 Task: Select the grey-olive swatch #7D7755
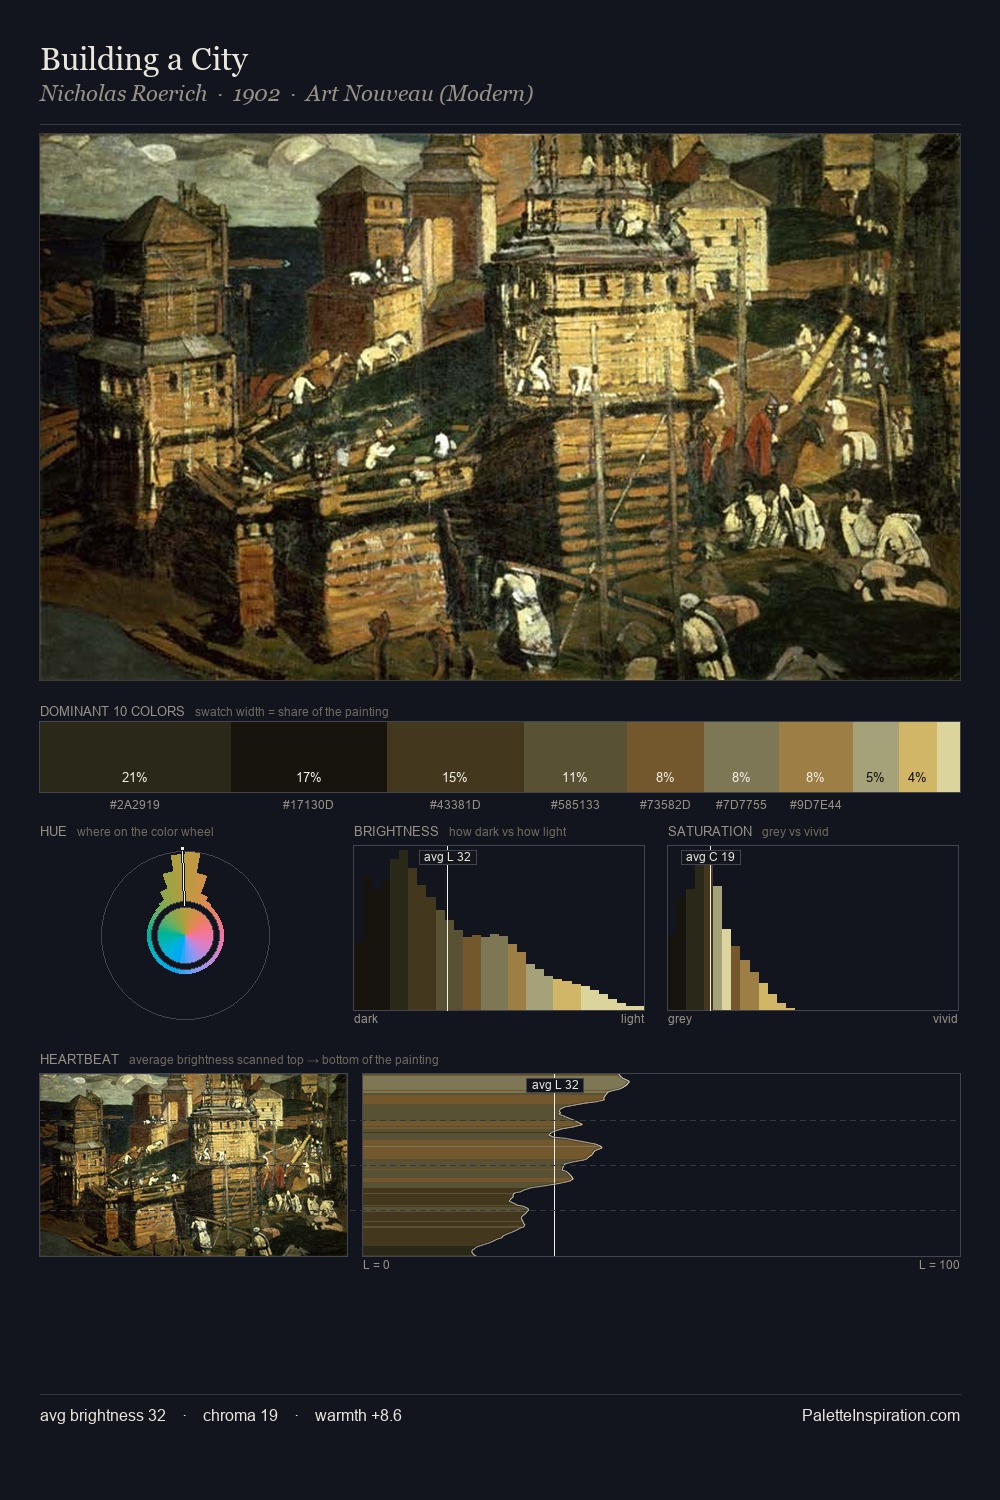[x=741, y=757]
